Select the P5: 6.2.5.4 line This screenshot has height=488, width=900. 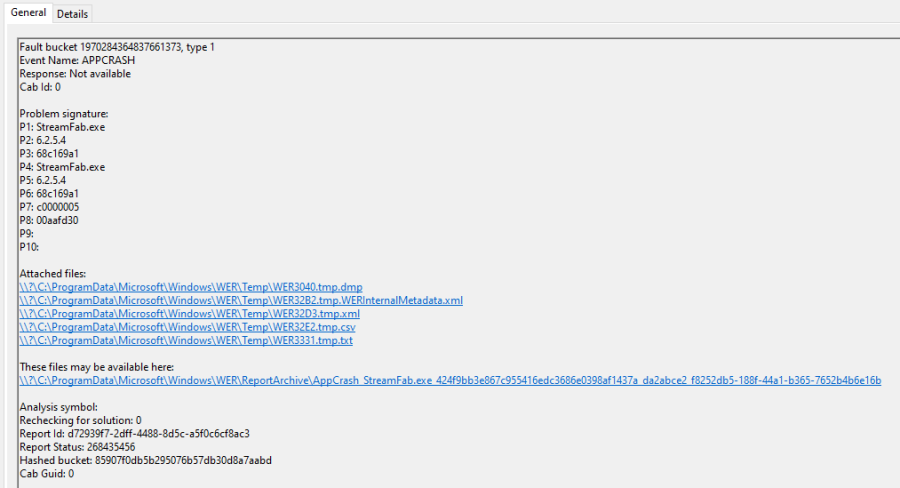(x=42, y=180)
